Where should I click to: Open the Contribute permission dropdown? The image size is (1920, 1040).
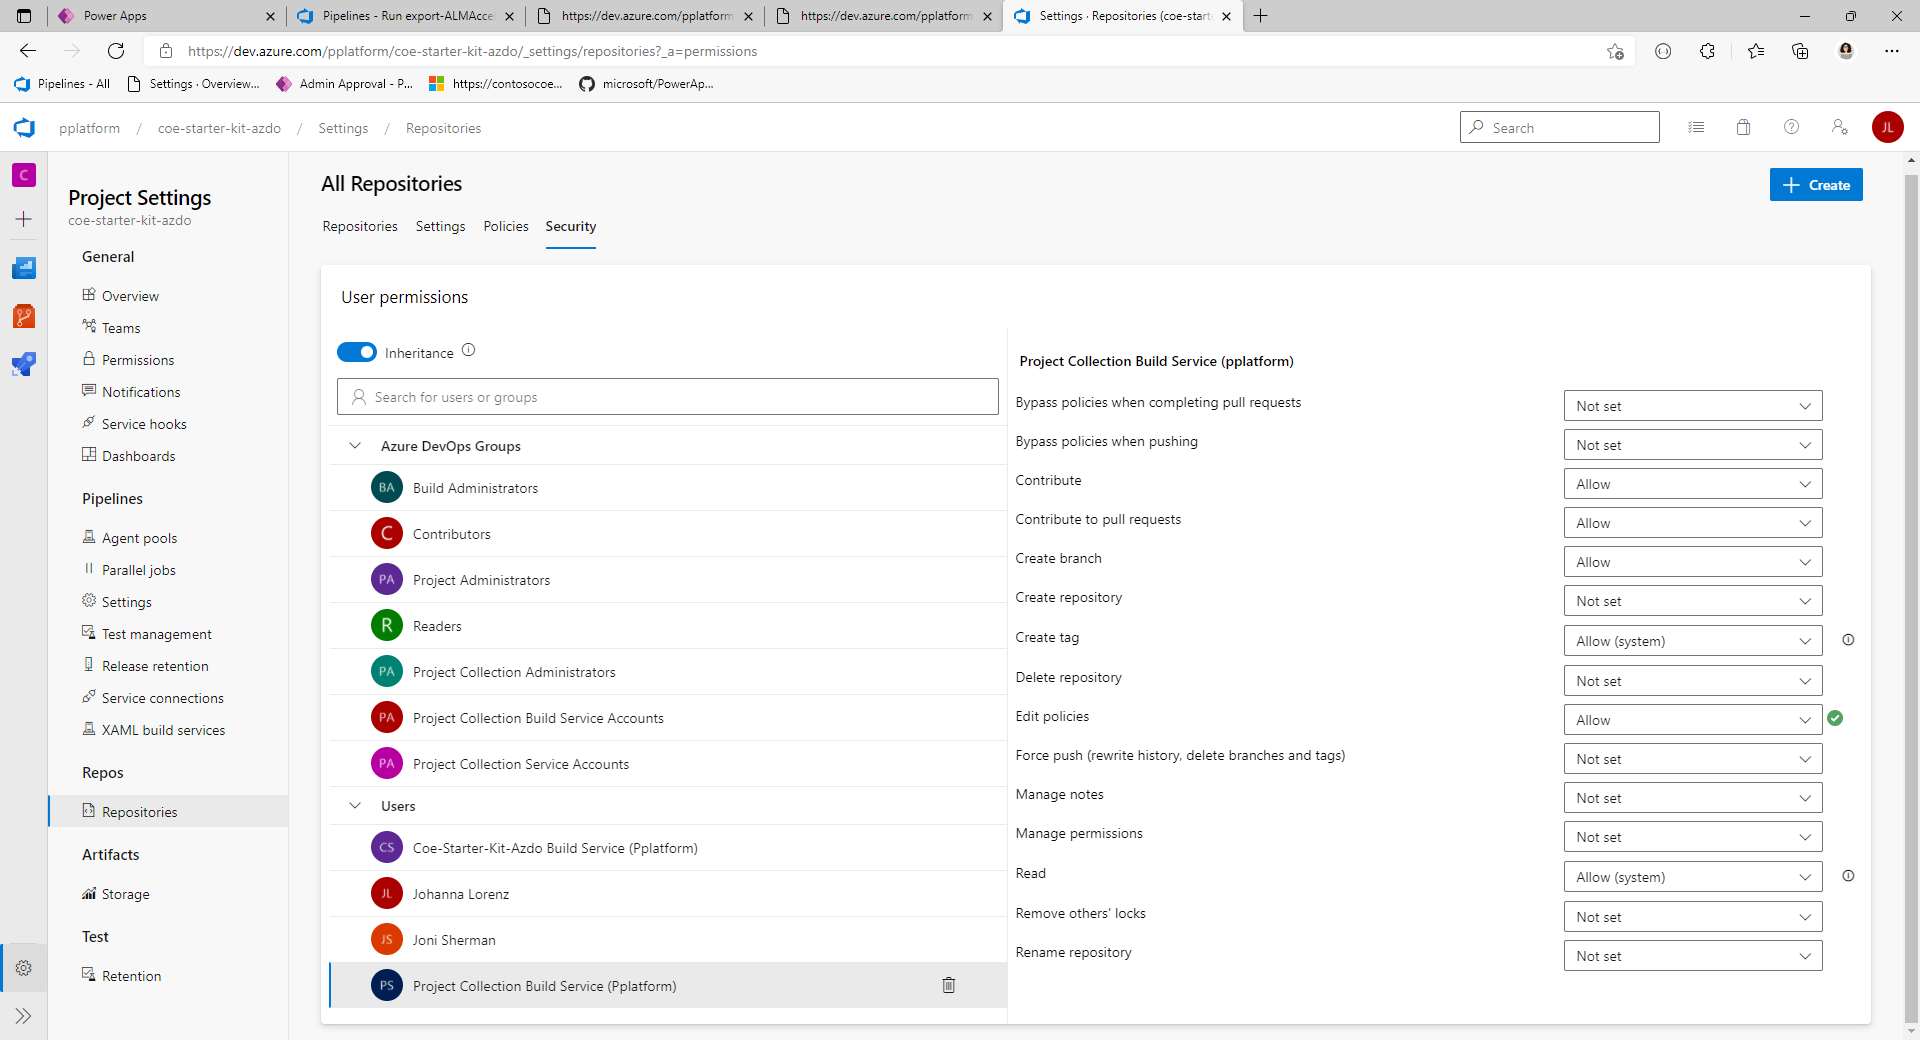click(x=1693, y=484)
